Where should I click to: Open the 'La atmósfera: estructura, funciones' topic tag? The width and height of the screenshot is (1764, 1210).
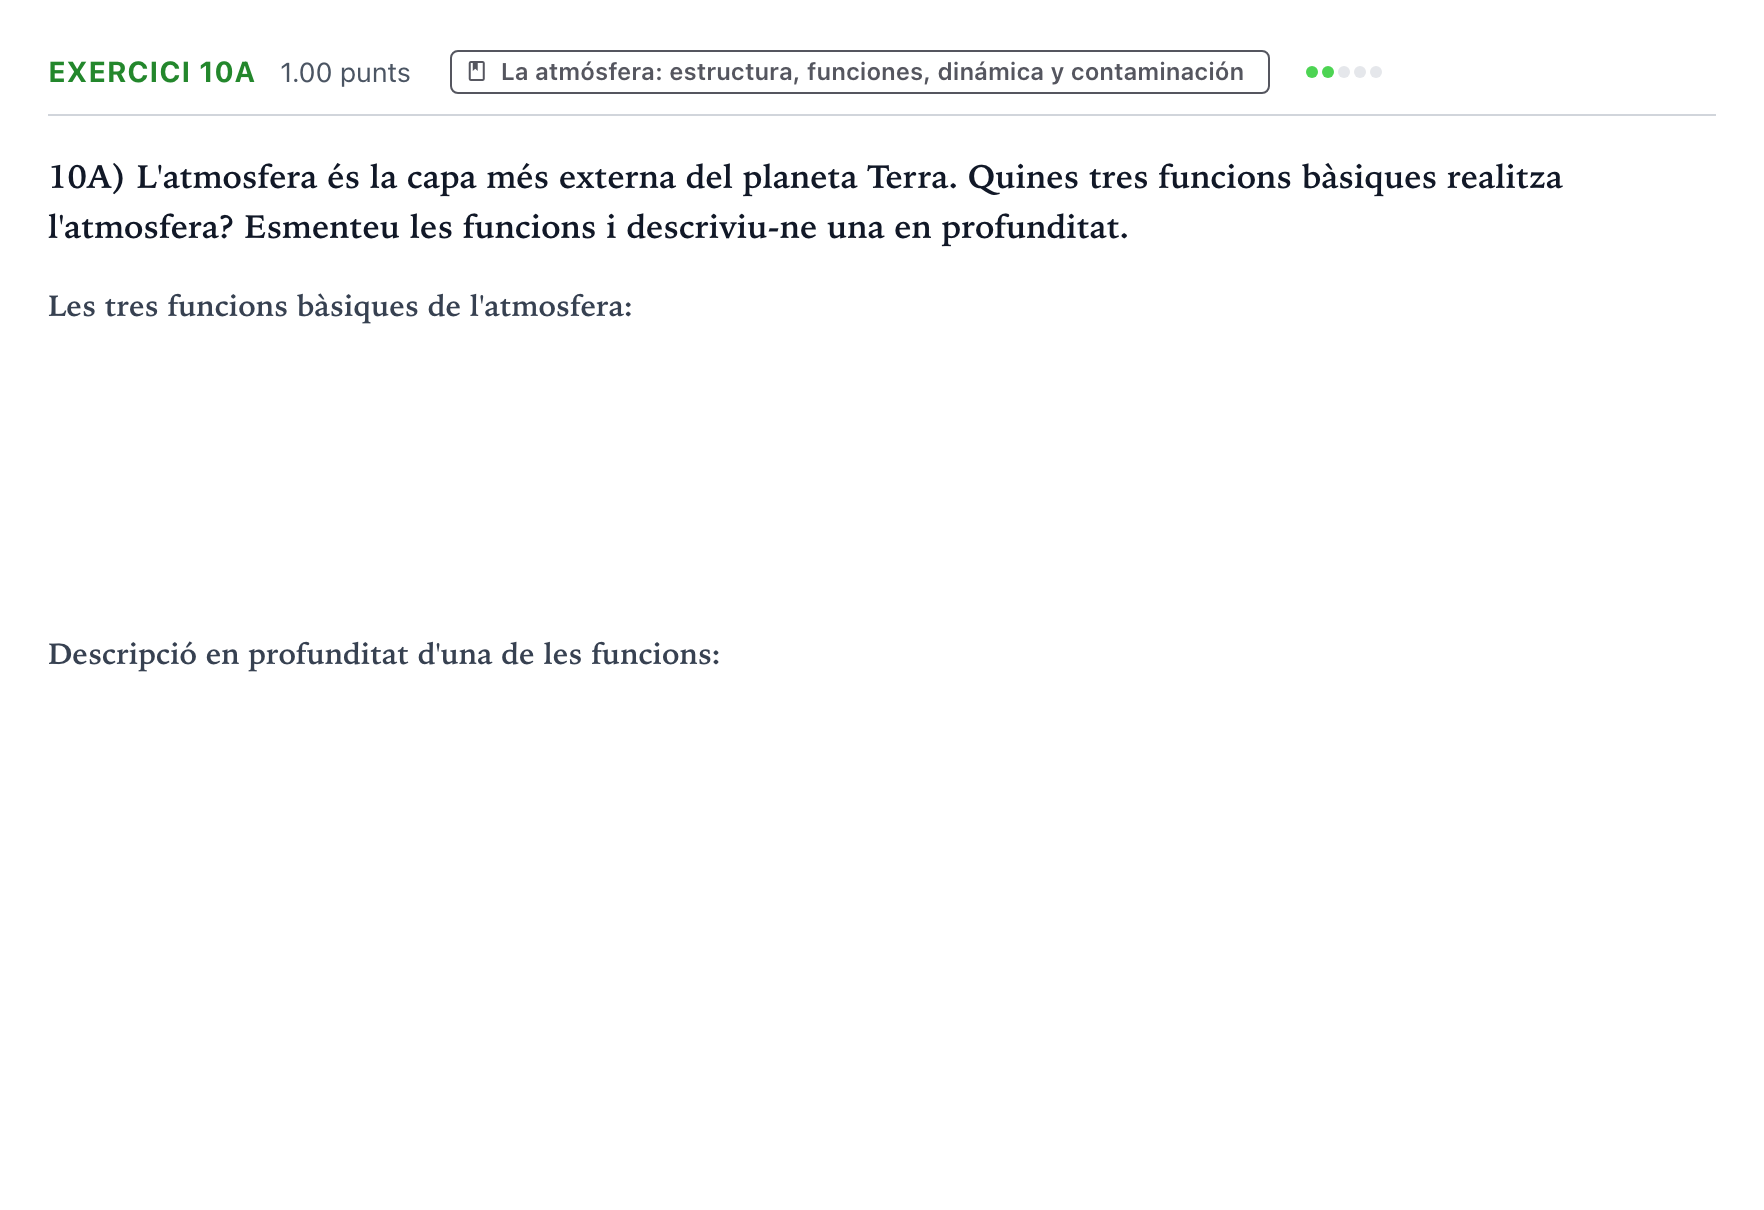click(859, 72)
